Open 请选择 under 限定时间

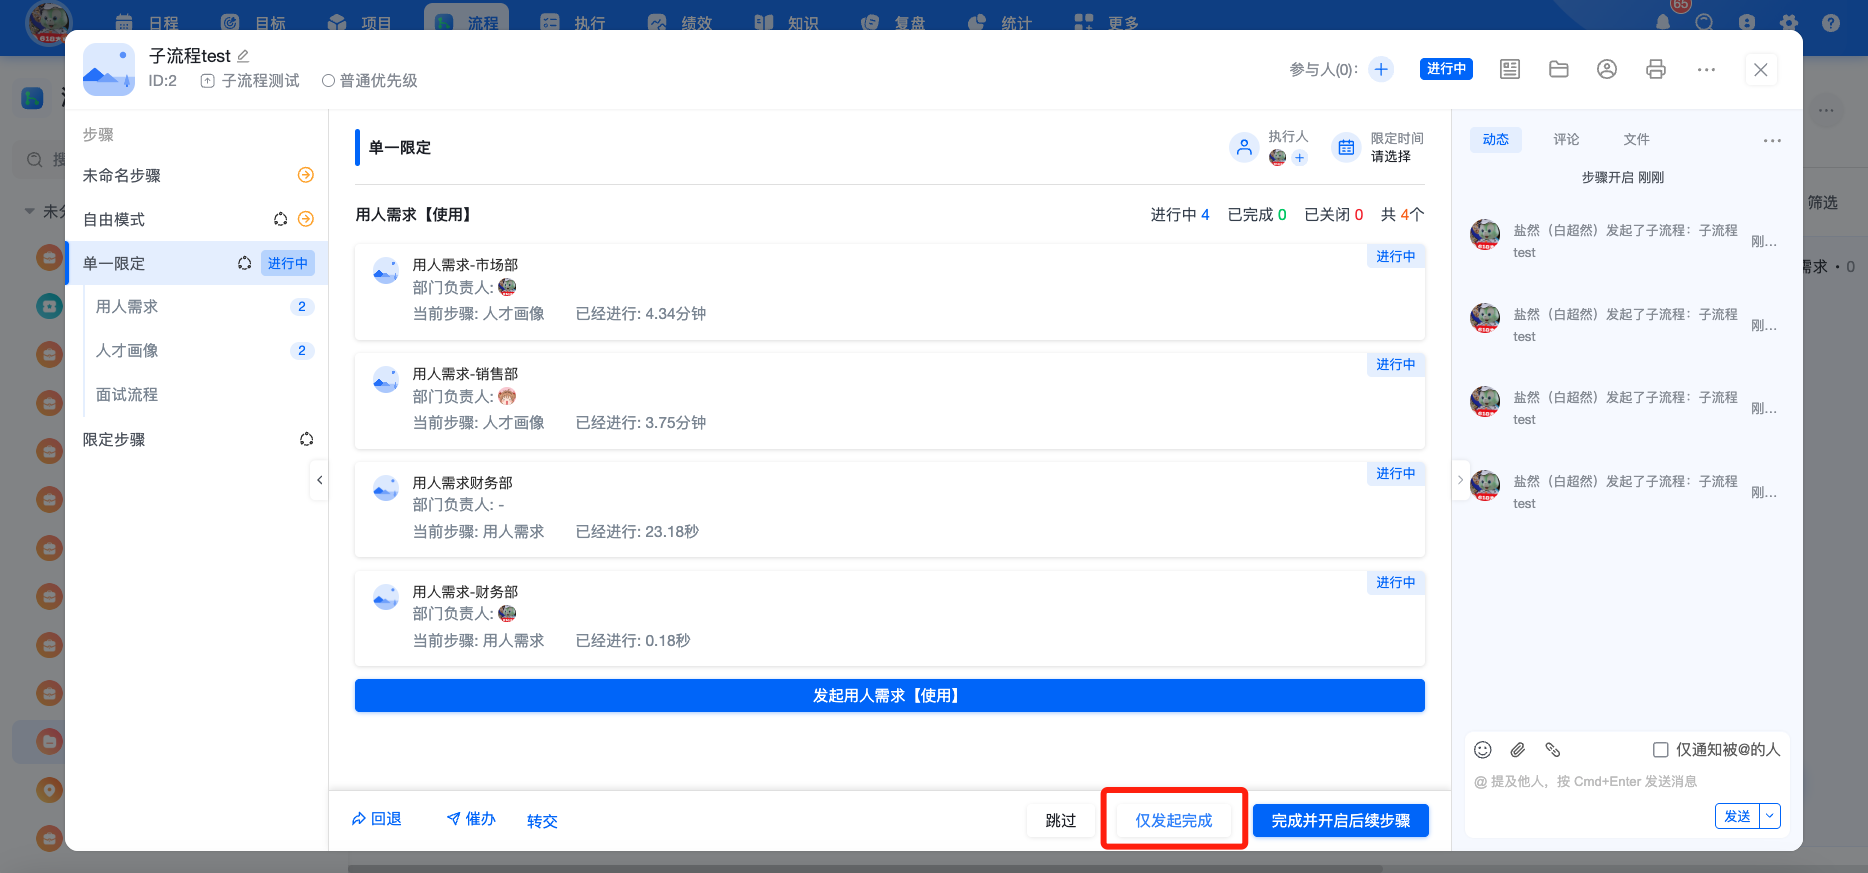coord(1391,157)
